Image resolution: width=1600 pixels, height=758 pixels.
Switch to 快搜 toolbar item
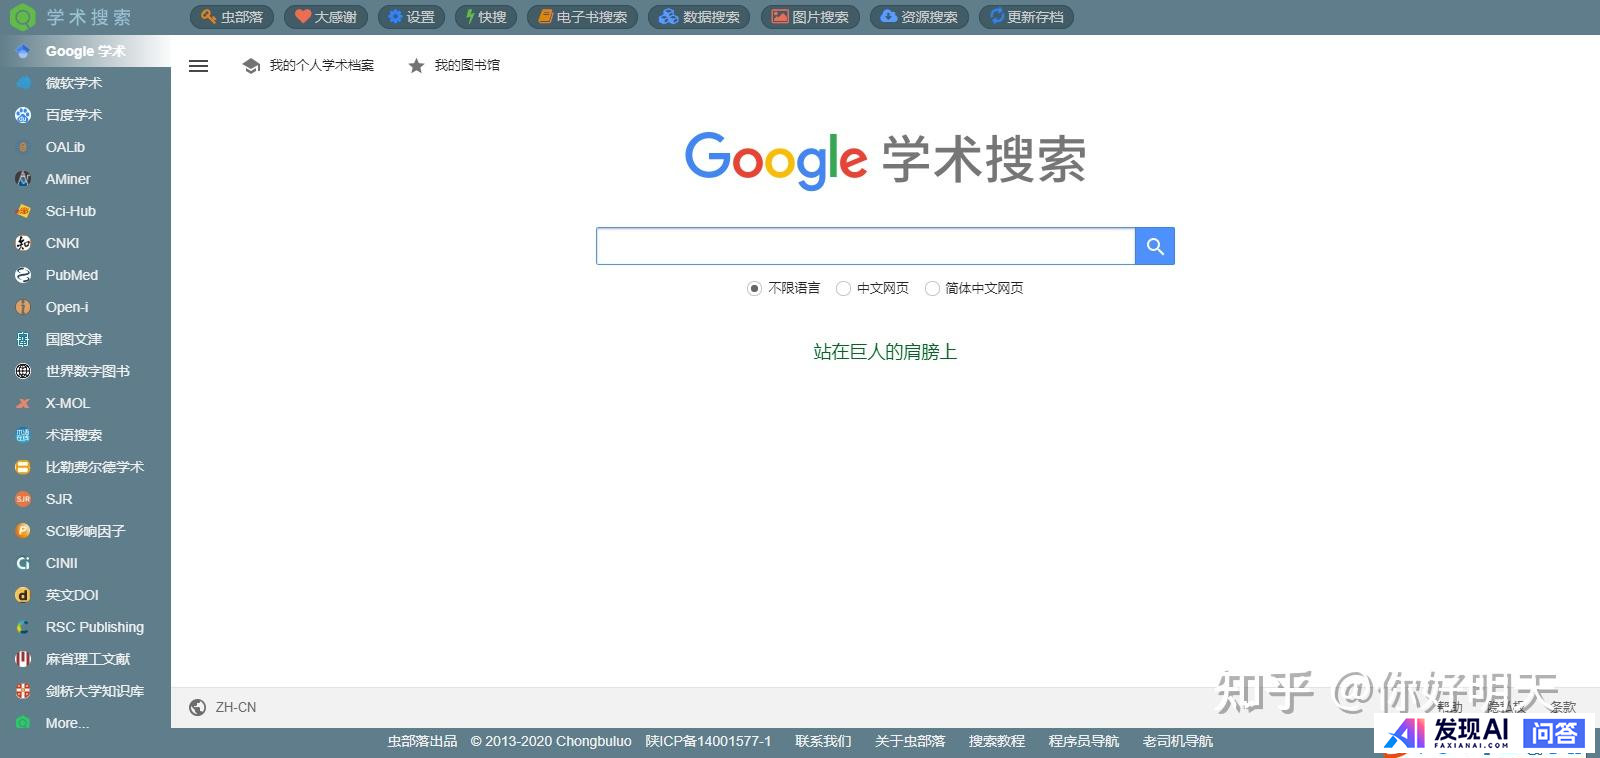[486, 17]
